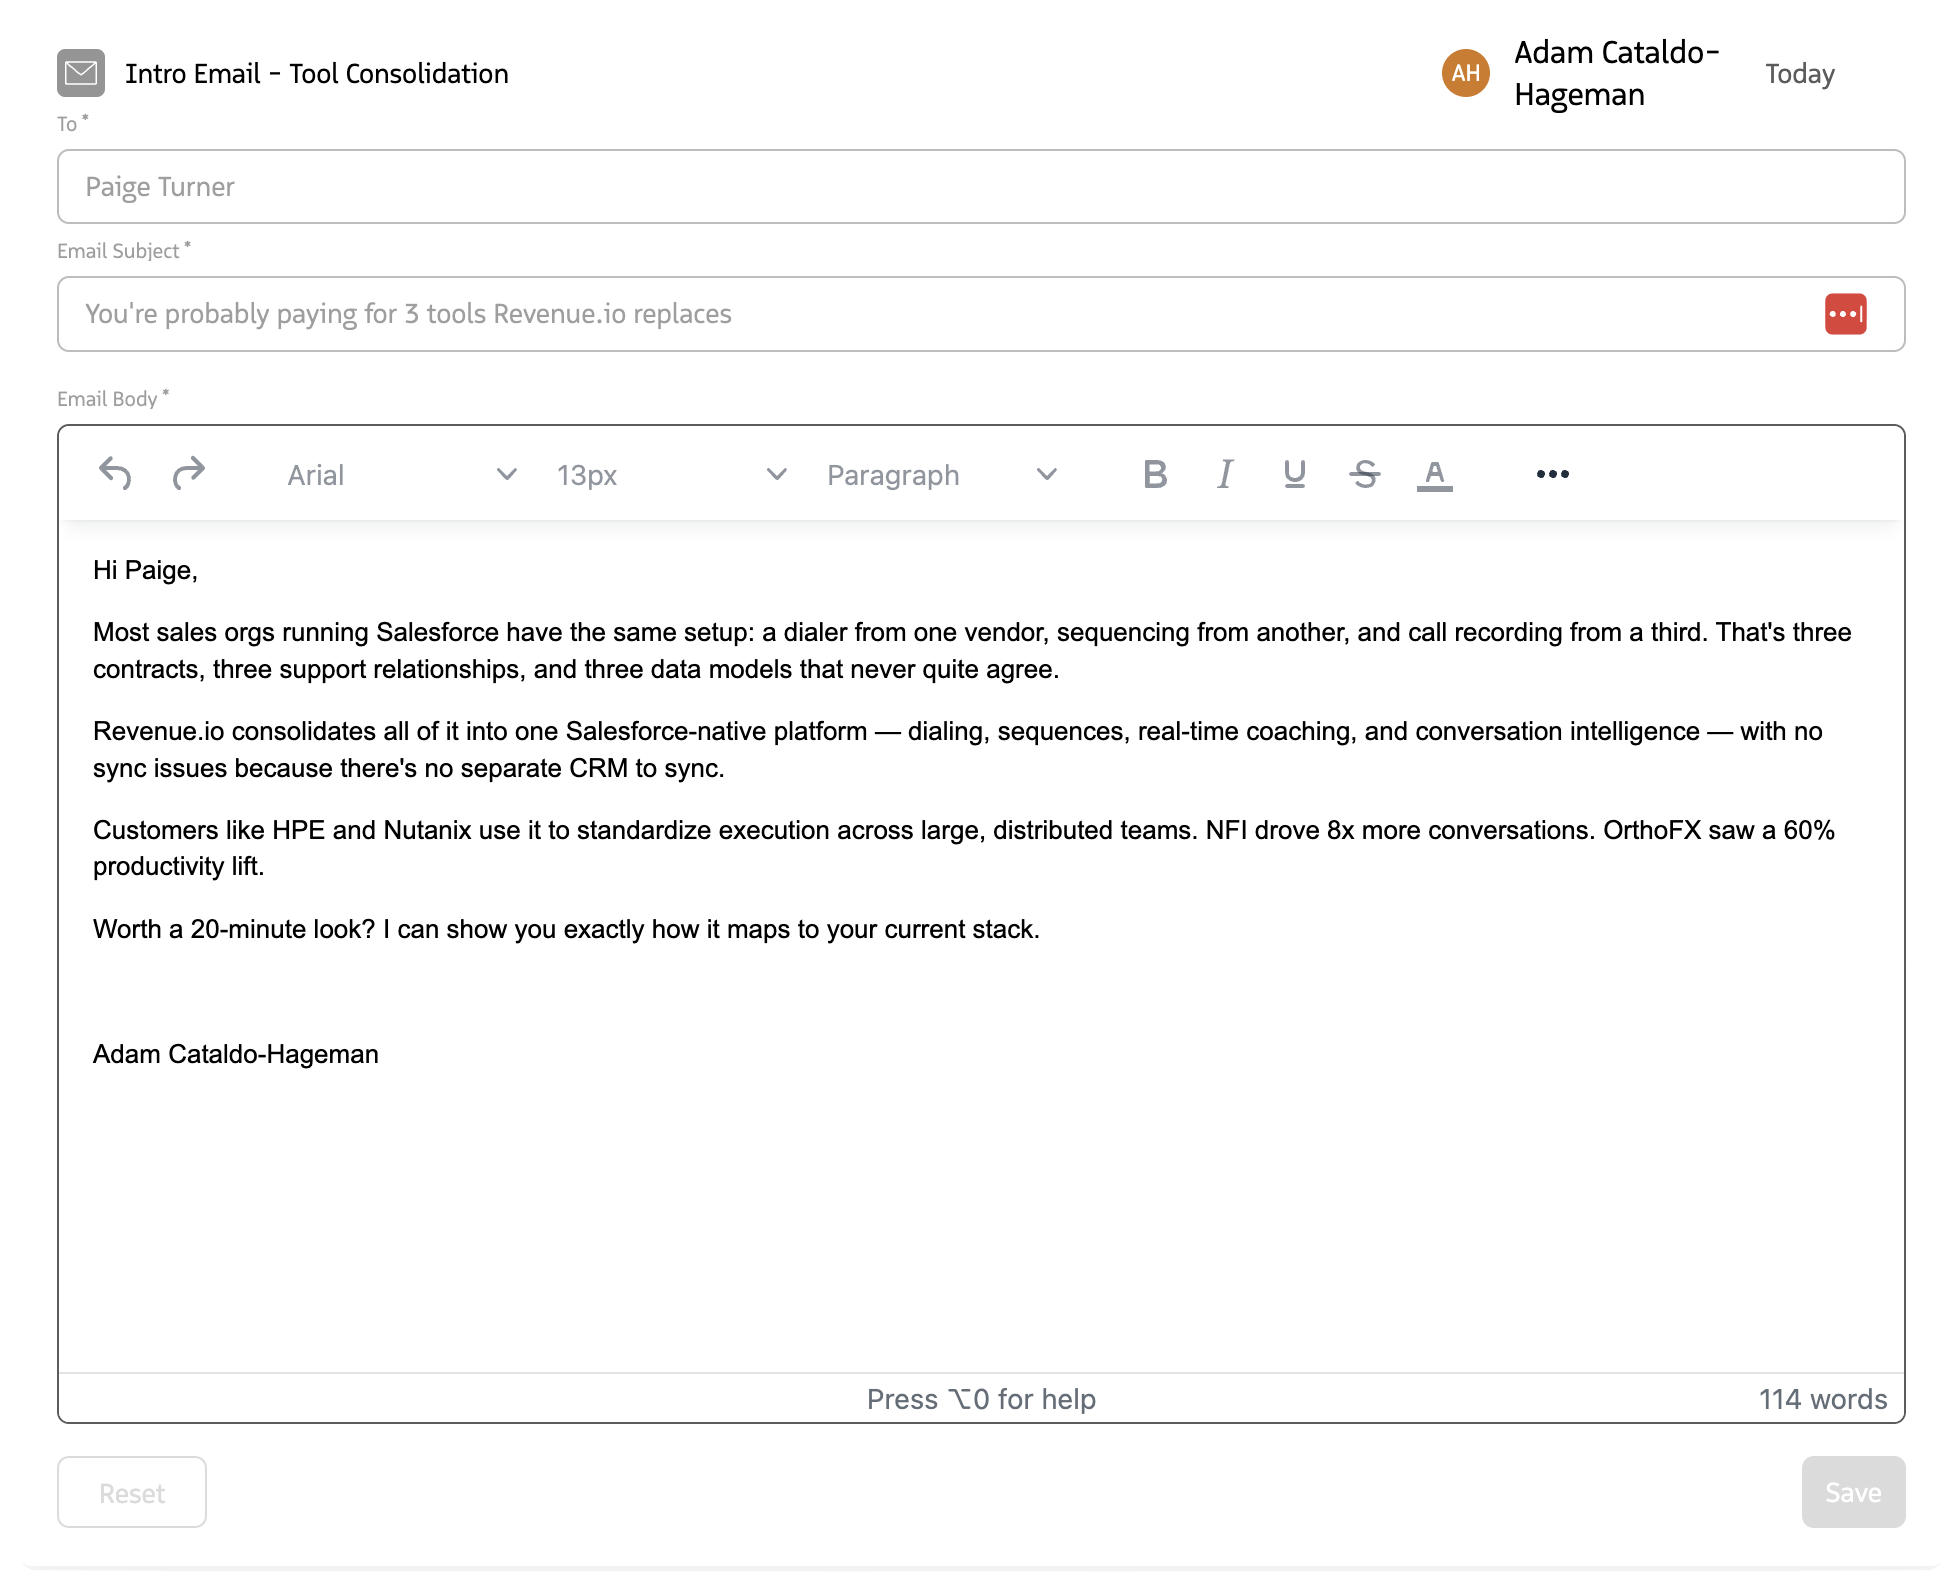
Task: Apply strikethrough formatting
Action: (1364, 474)
